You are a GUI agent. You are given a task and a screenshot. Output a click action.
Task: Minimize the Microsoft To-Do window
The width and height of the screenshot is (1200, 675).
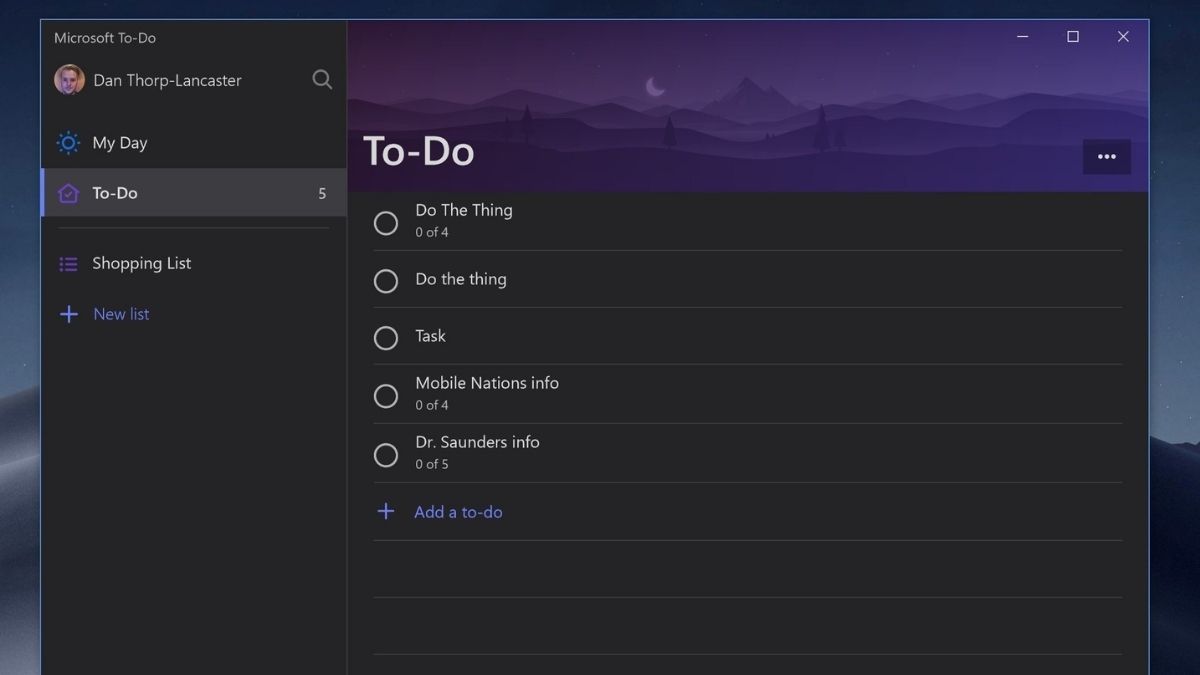[1023, 37]
